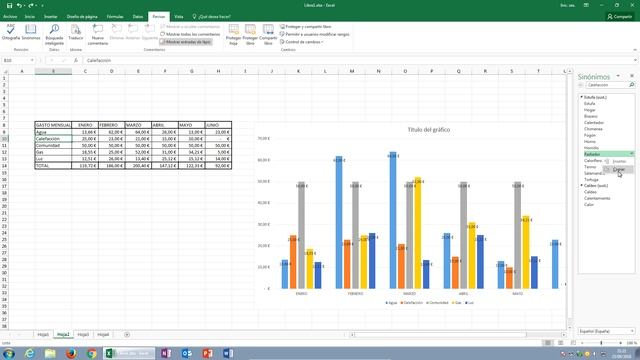Open the Sinónimos pane options arrow
The image size is (640, 360).
(x=618, y=76)
